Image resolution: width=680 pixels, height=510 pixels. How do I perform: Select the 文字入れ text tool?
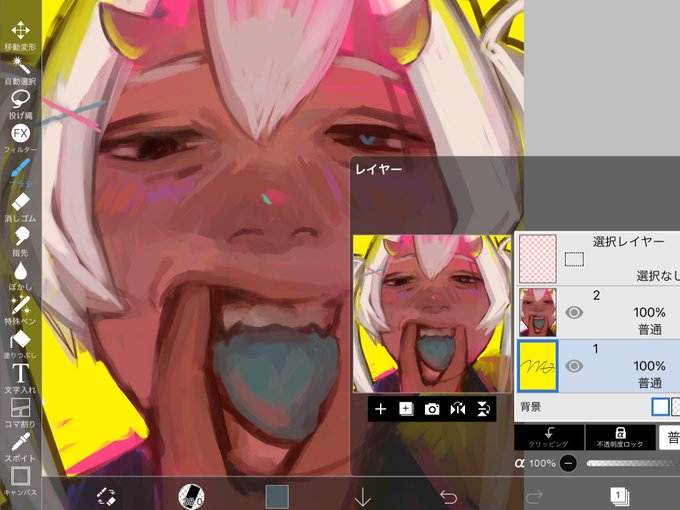tap(20, 379)
